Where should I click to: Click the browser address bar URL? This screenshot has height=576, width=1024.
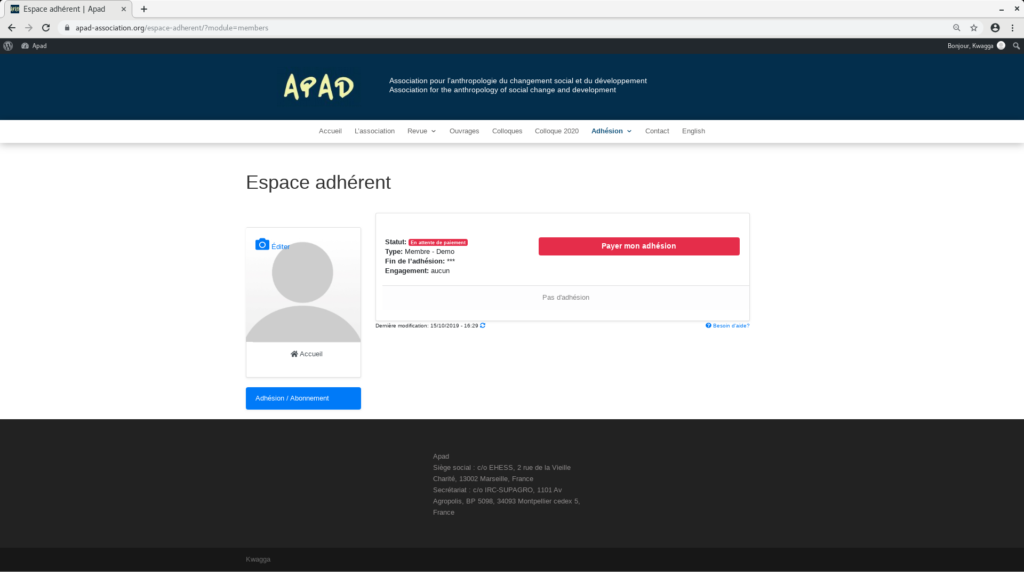coord(171,28)
